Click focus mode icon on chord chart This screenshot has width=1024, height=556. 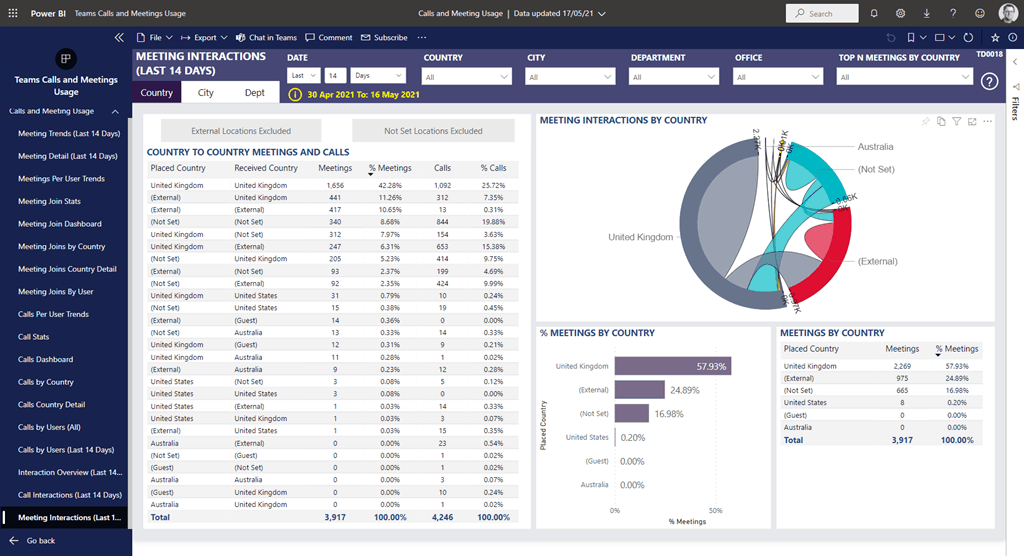(x=972, y=121)
